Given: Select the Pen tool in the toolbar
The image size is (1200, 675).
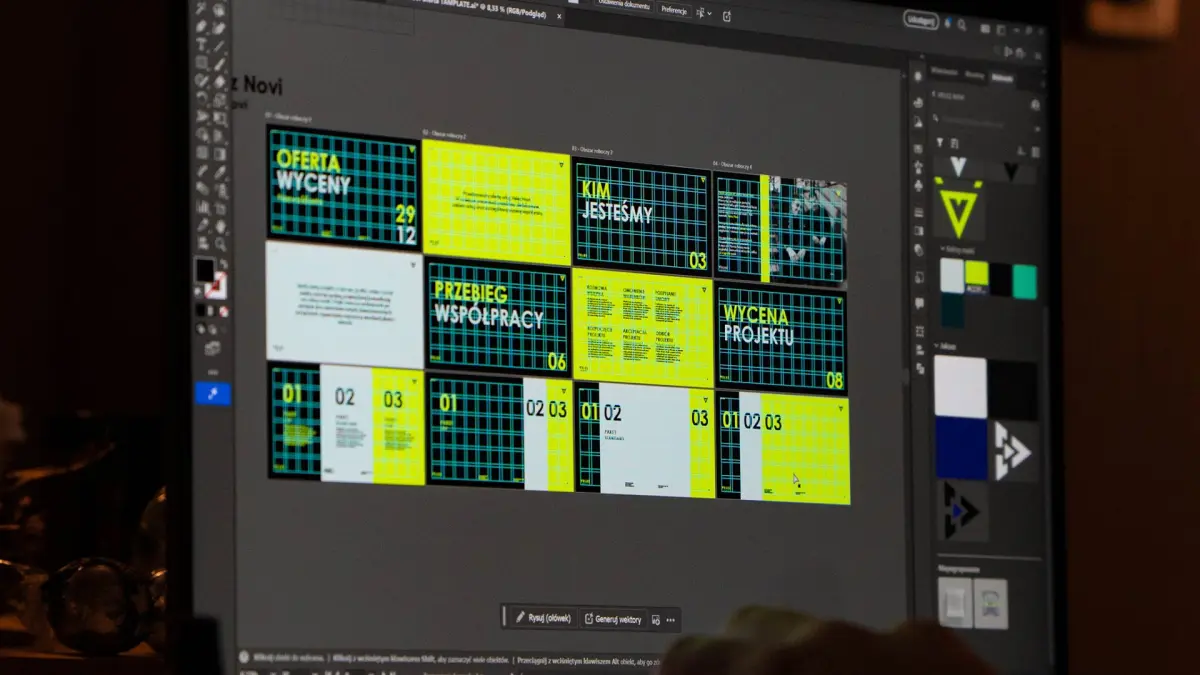Looking at the screenshot, I should point(202,27).
